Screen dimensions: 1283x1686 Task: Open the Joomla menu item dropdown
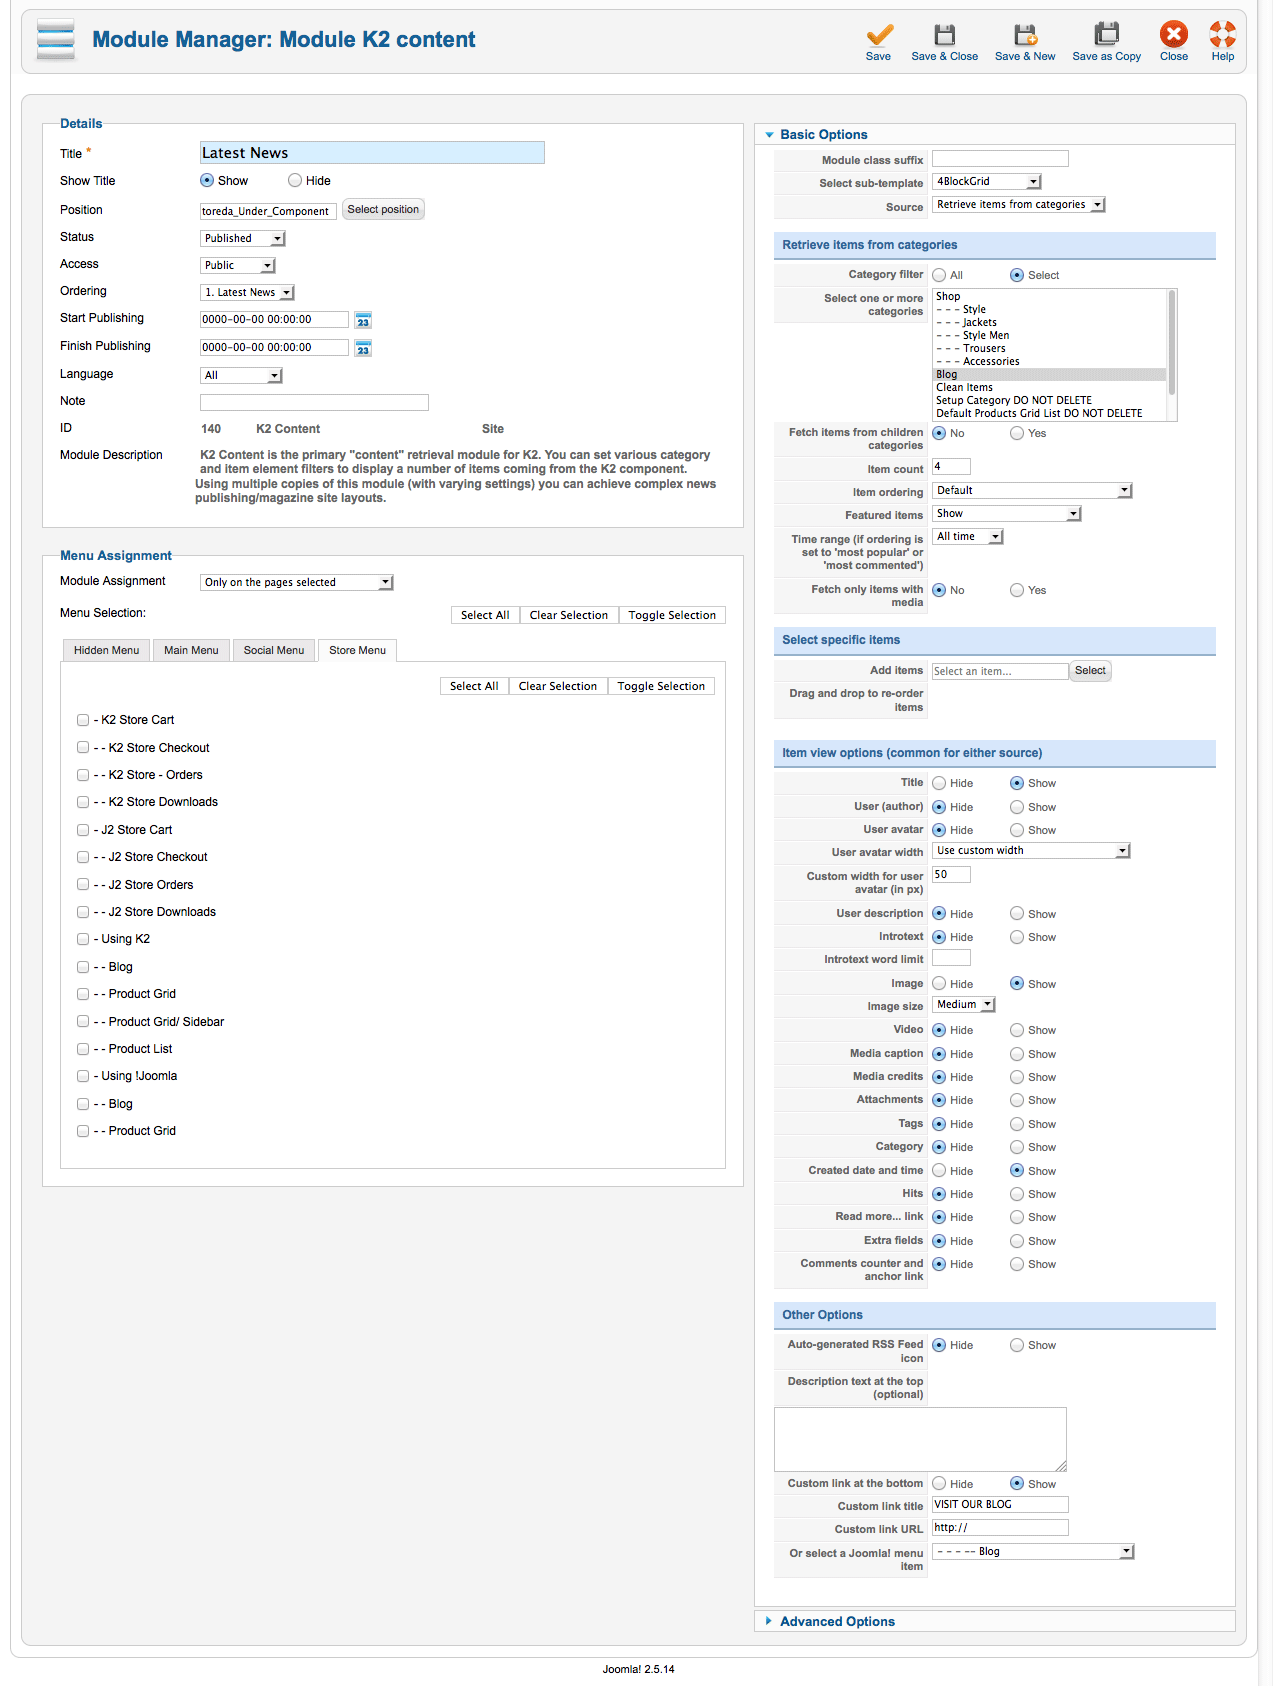[x=1034, y=1551]
